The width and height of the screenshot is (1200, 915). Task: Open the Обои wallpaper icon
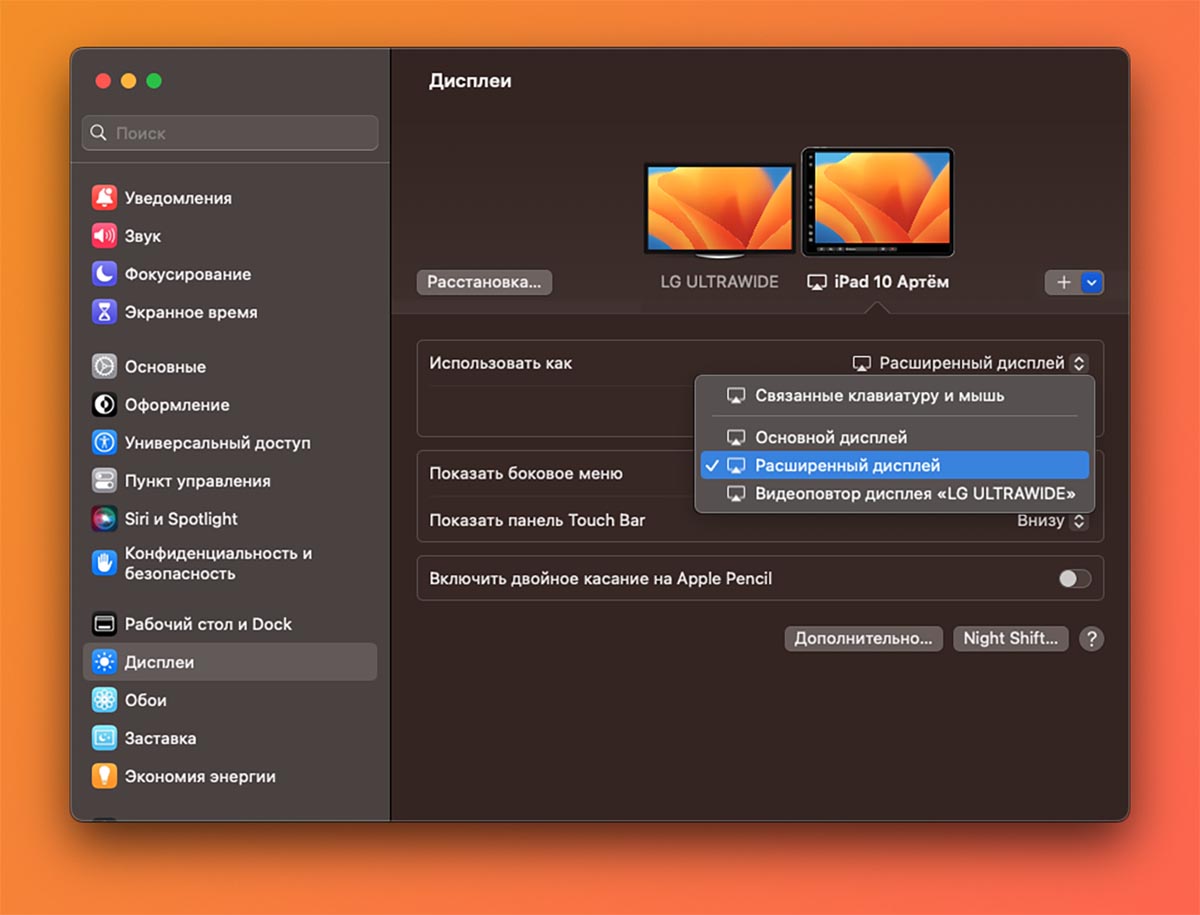point(104,700)
